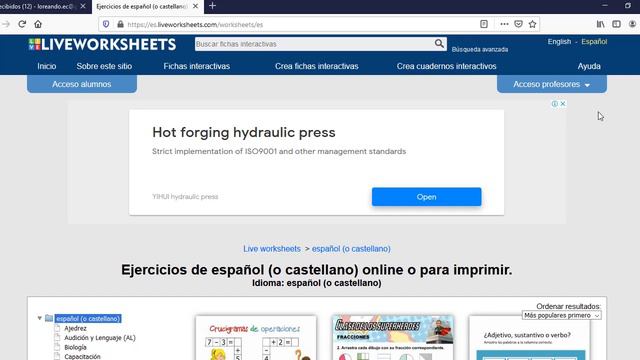640x360 pixels.
Task: Click the browser URL address bar
Action: point(301,24)
